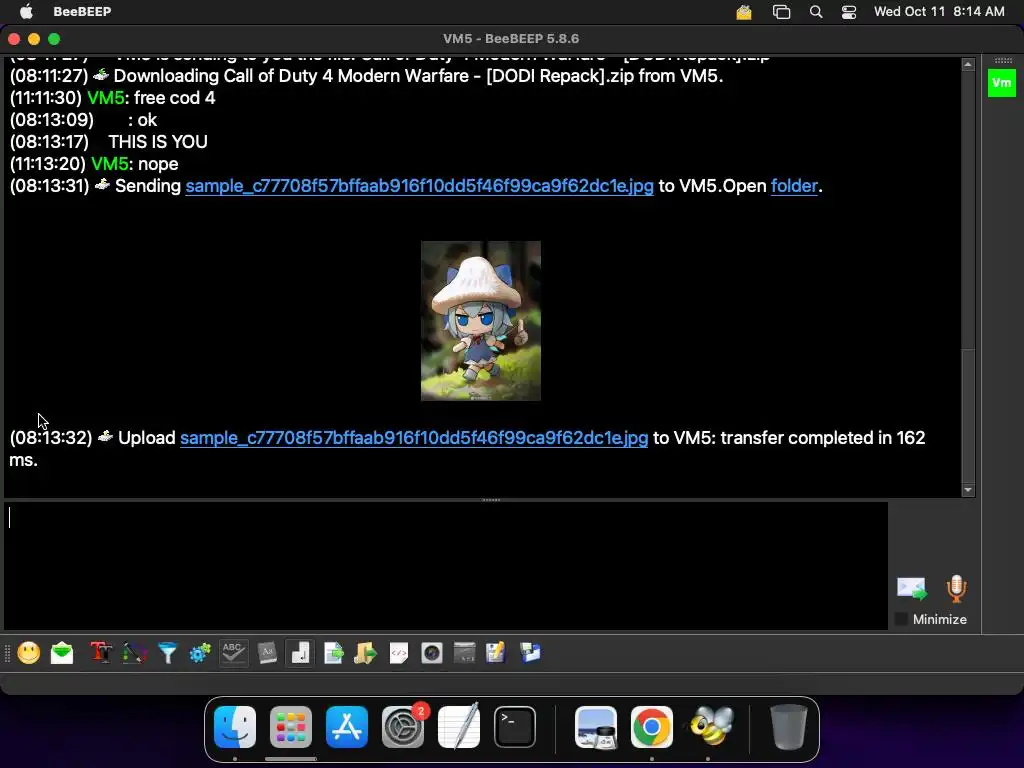
Task: Click the save chat pencil icon
Action: click(496, 652)
